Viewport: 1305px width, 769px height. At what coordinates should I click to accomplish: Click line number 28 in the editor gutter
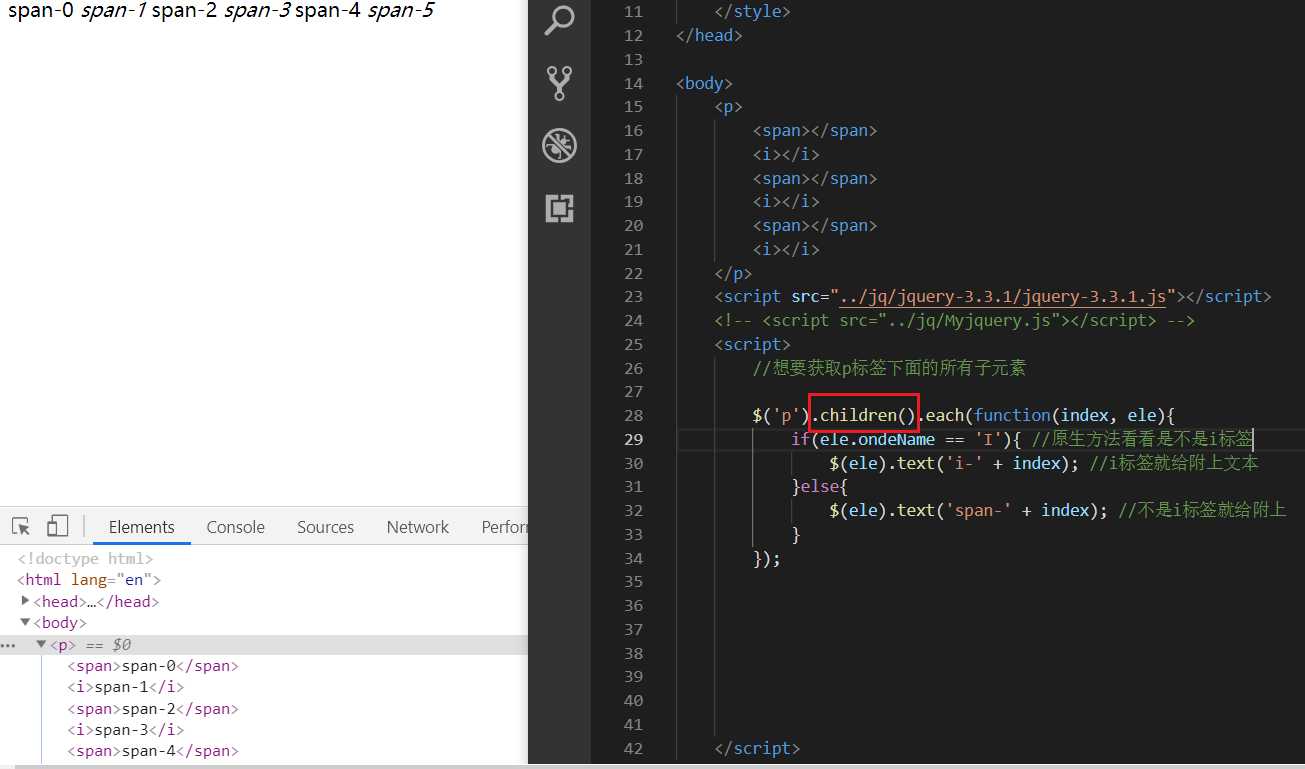coord(633,415)
